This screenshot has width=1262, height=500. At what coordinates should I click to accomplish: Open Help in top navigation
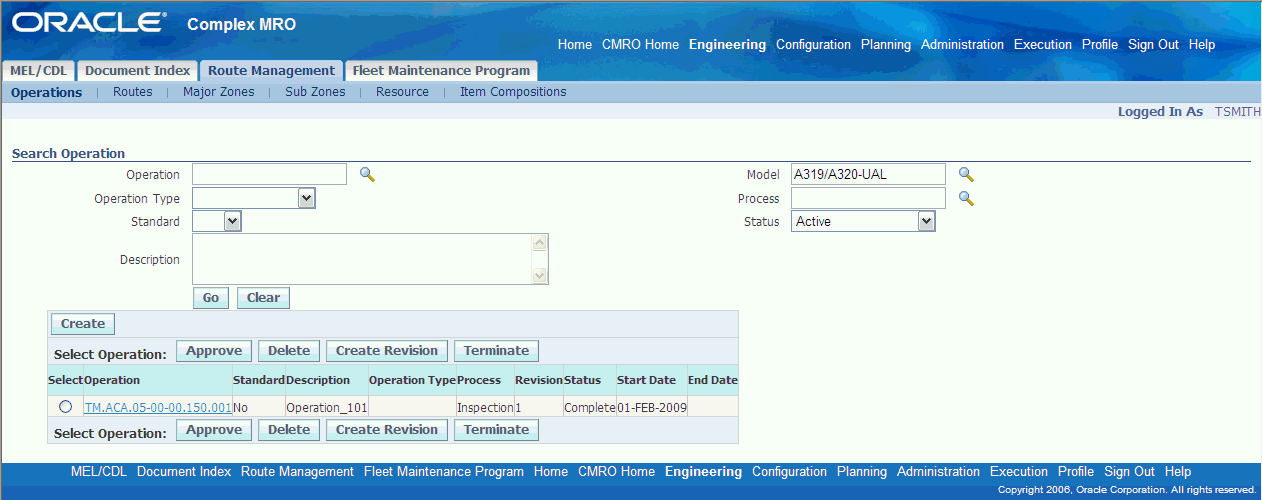tap(1202, 45)
